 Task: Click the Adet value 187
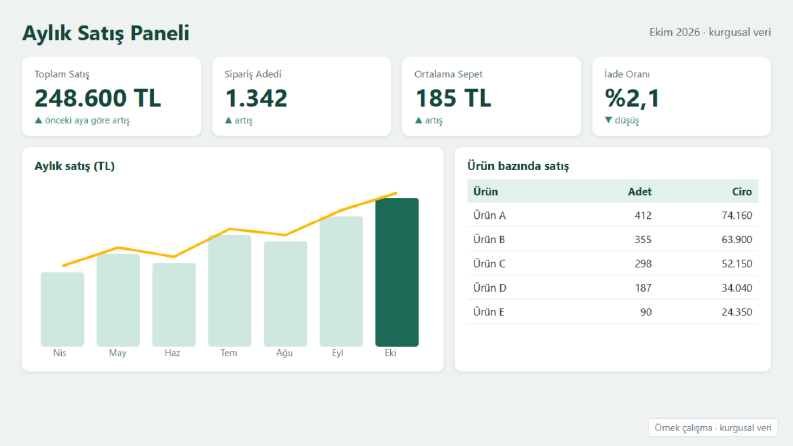click(643, 288)
